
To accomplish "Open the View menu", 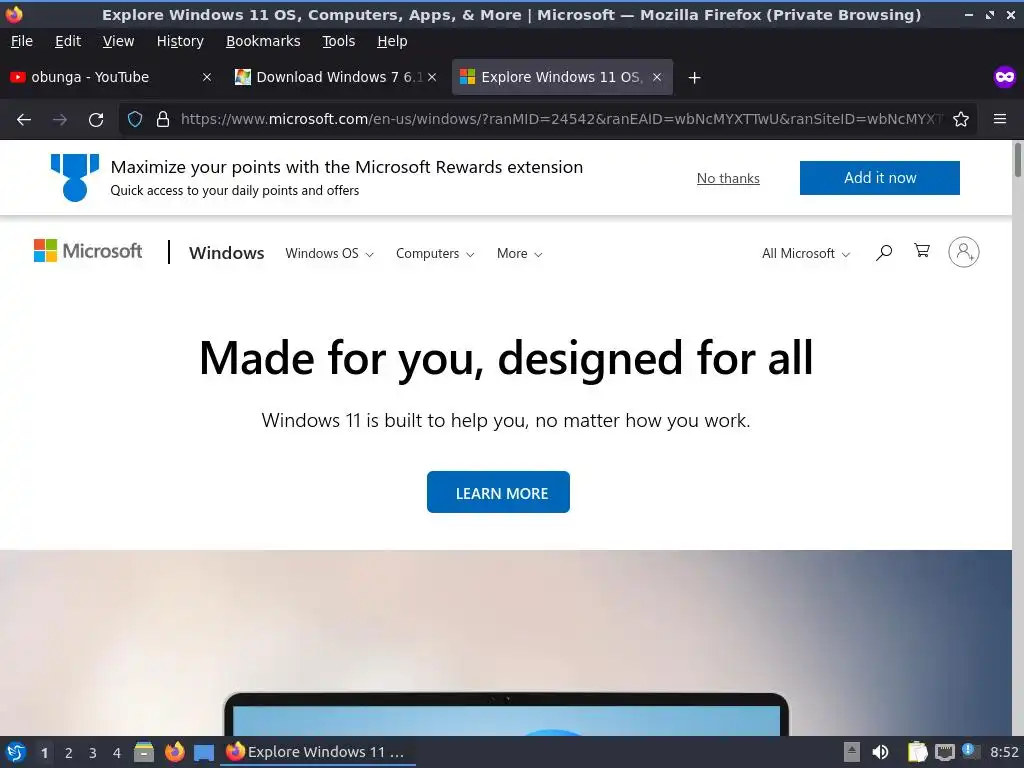I will pos(118,41).
